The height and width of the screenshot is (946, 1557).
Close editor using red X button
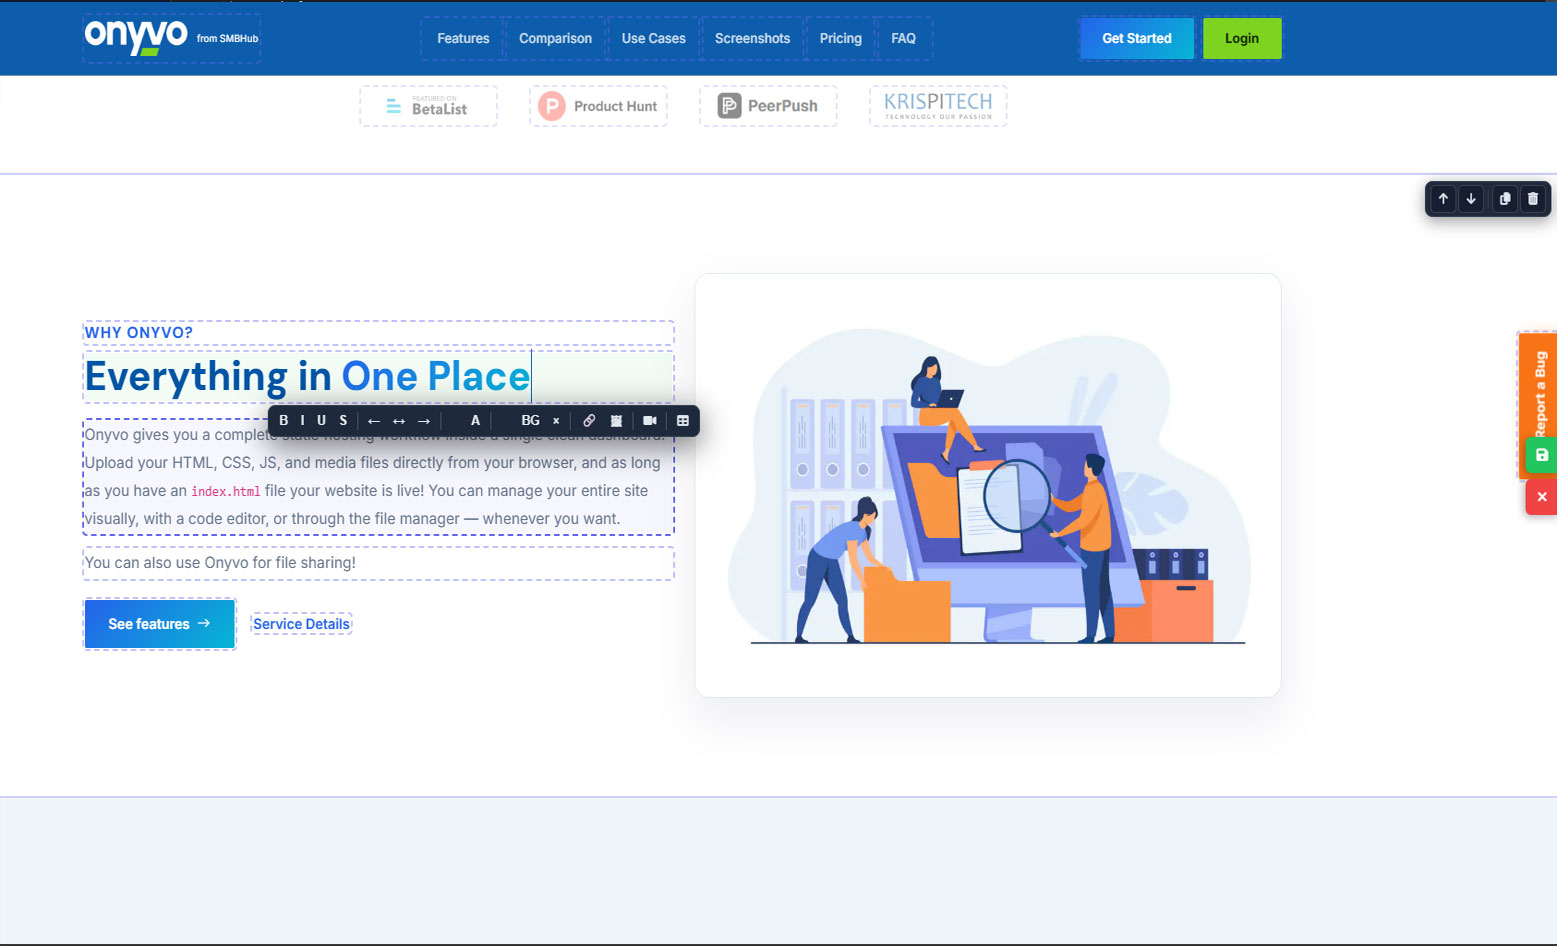pyautogui.click(x=1541, y=497)
